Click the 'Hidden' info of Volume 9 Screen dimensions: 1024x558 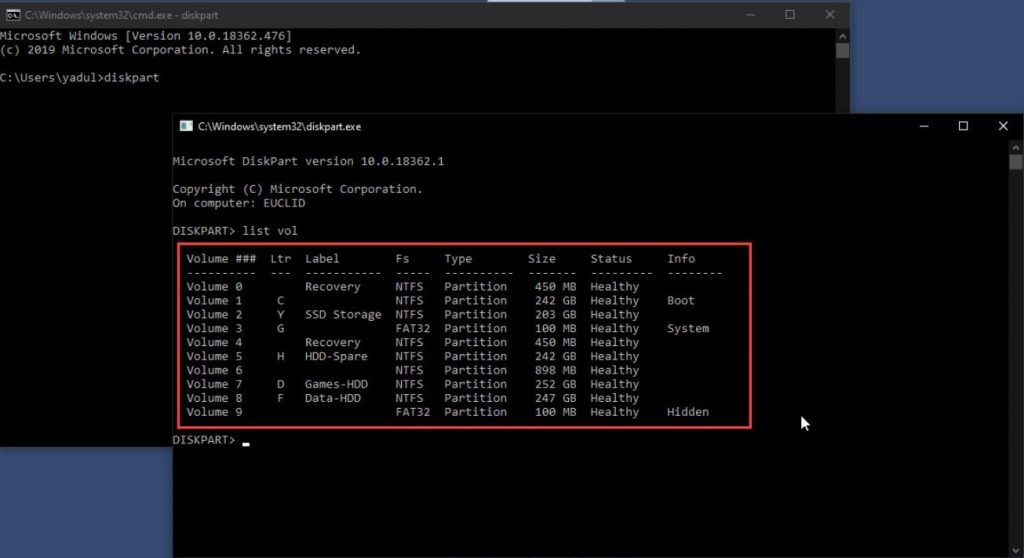click(x=688, y=412)
